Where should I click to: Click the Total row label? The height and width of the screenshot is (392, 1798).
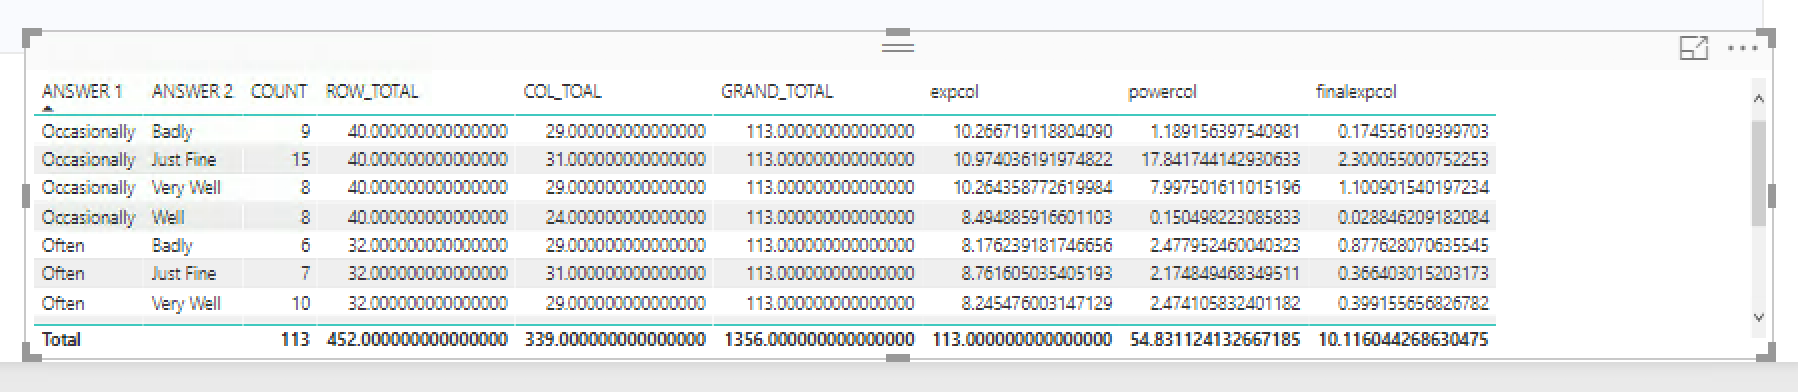[61, 340]
